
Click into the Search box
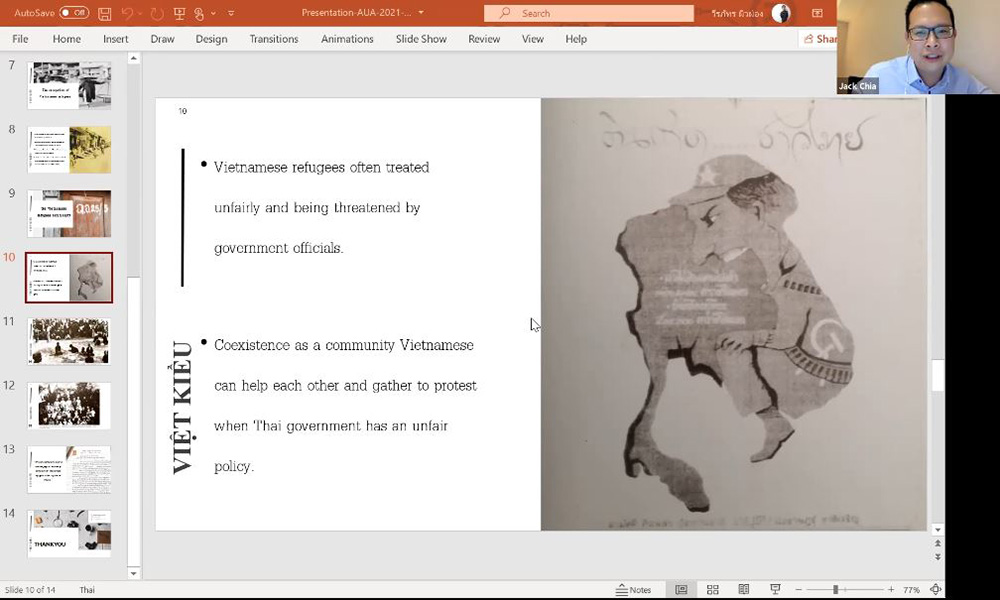[589, 13]
